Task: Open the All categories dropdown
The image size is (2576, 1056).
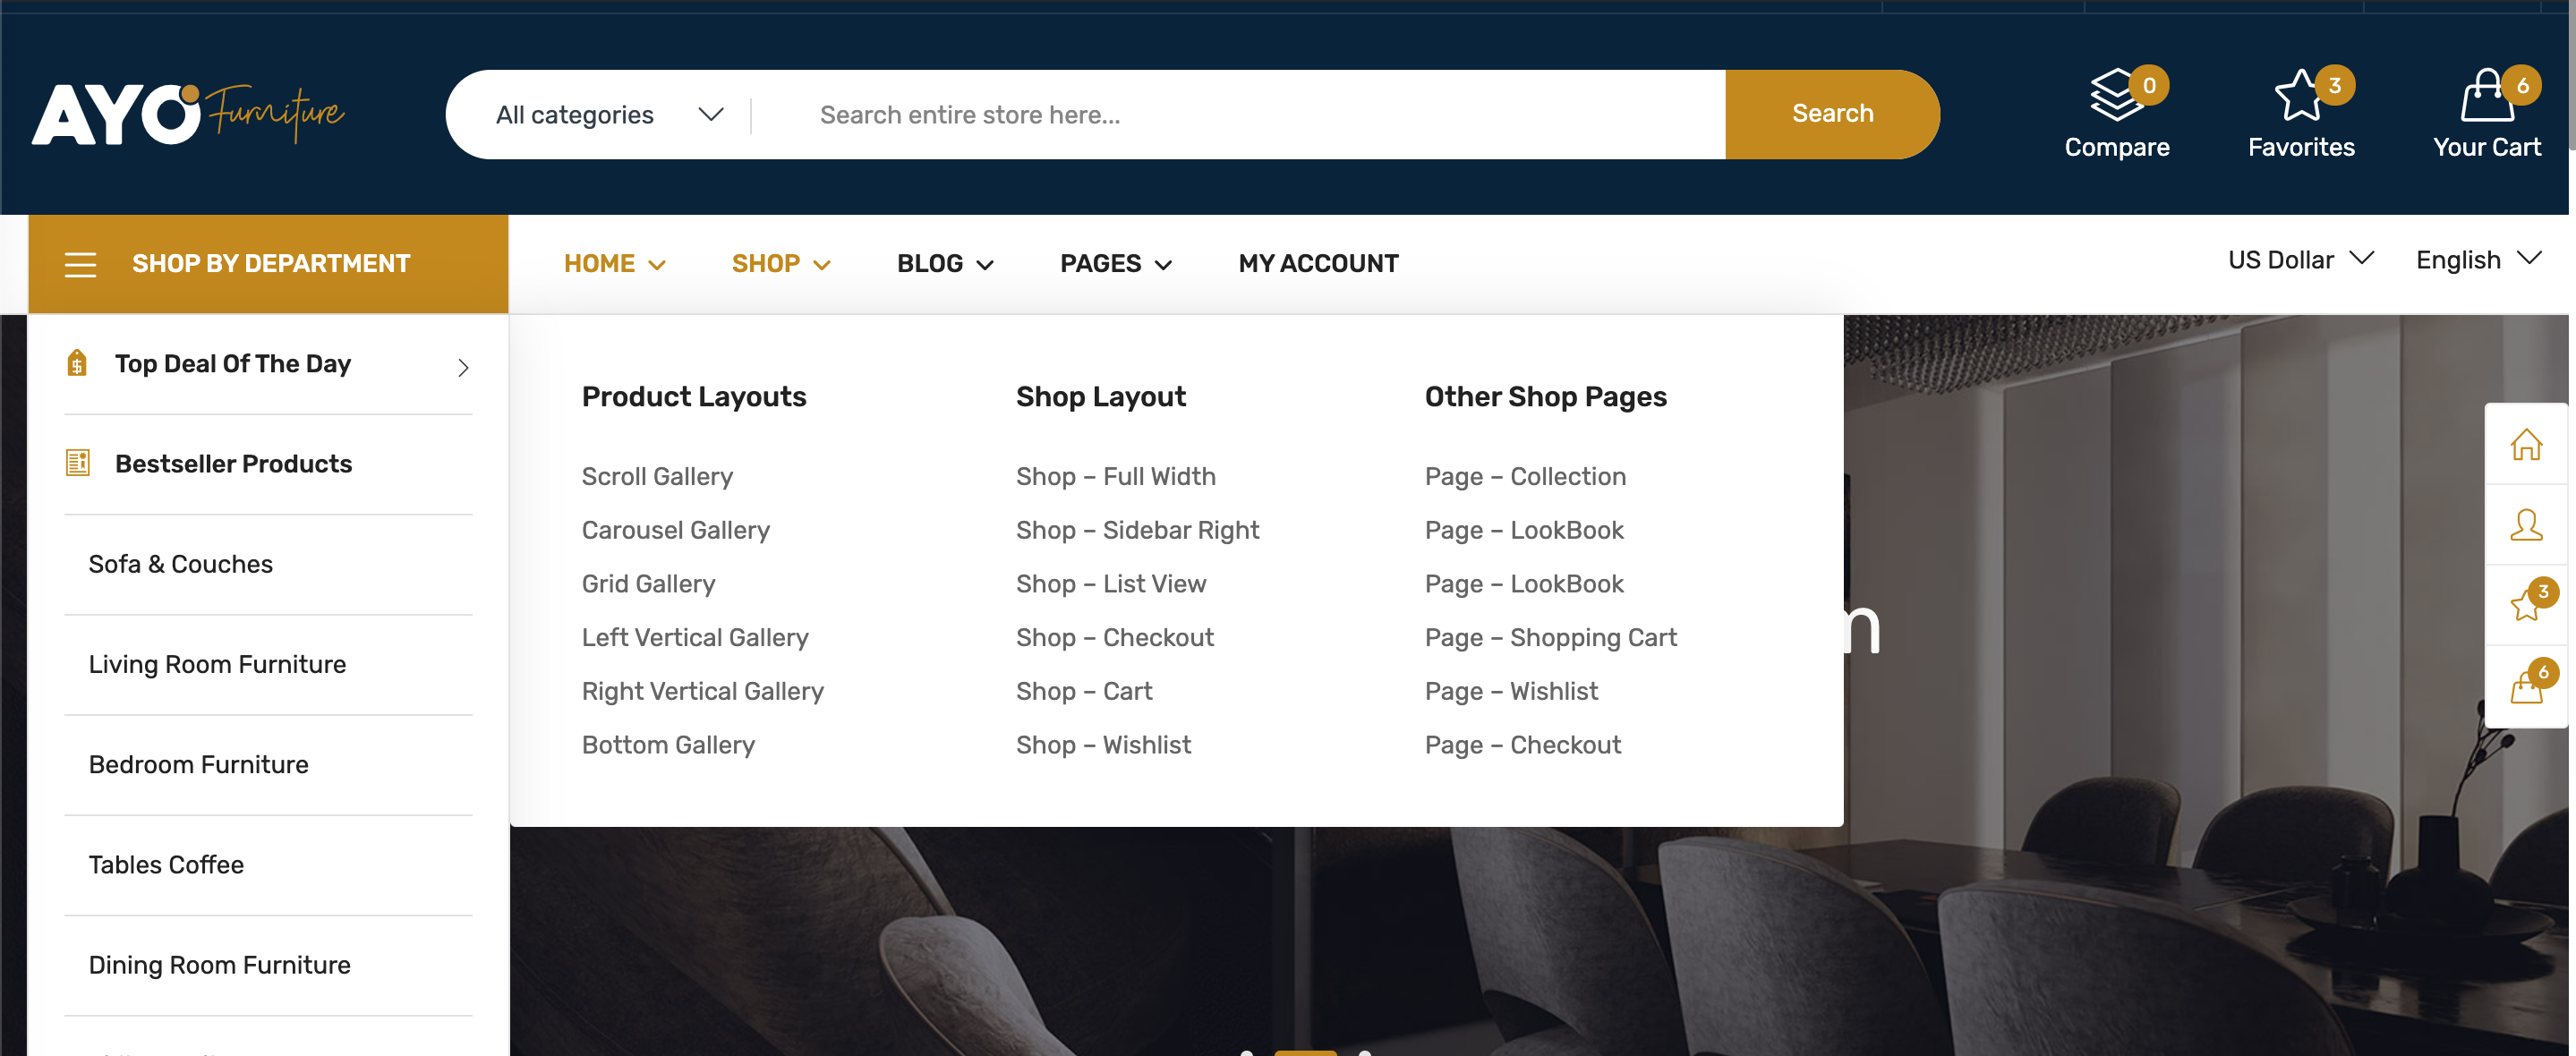Action: tap(608, 115)
